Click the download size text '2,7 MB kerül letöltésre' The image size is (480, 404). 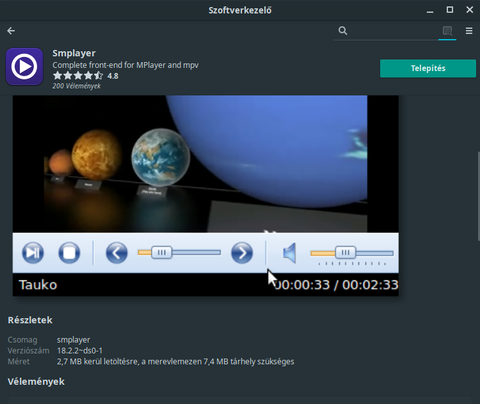(97, 362)
